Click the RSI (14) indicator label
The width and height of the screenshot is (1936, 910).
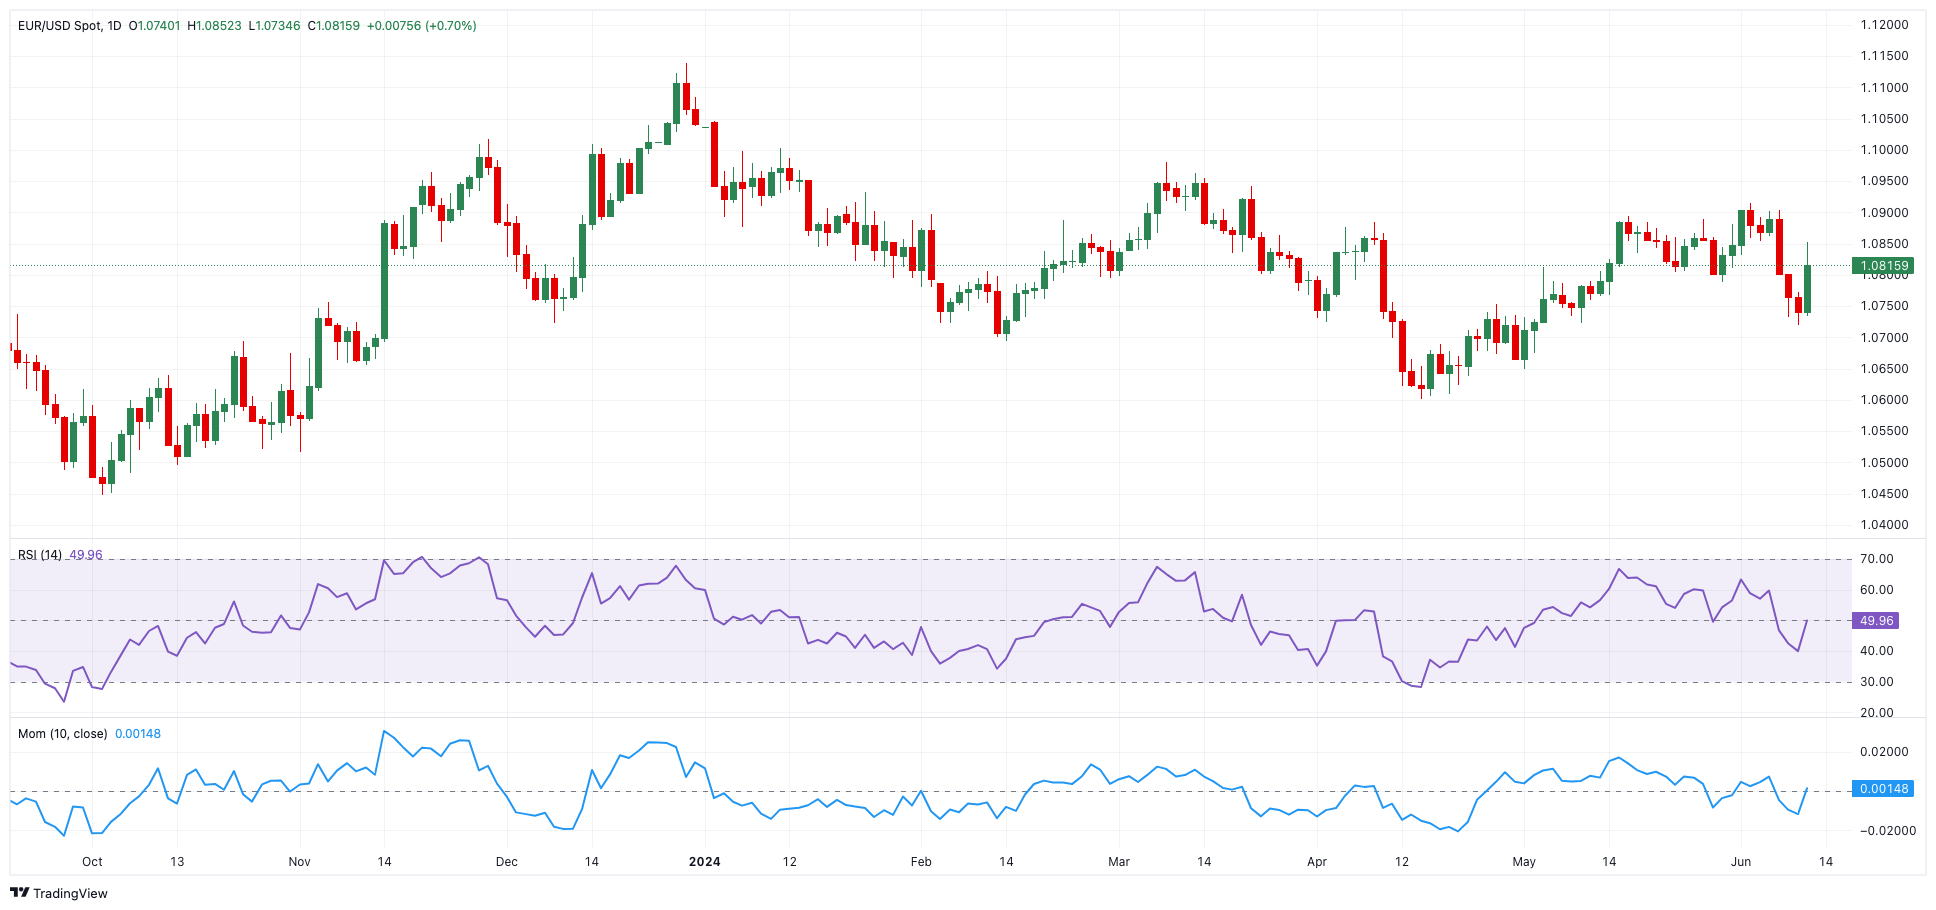point(40,555)
